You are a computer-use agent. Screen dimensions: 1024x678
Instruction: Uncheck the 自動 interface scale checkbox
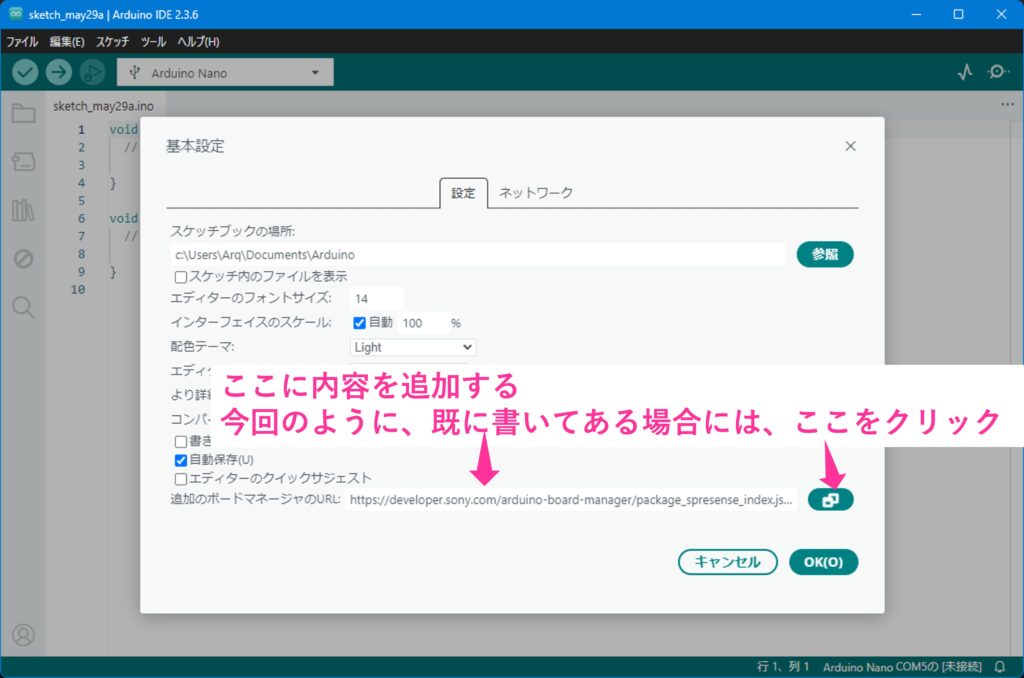pos(359,323)
